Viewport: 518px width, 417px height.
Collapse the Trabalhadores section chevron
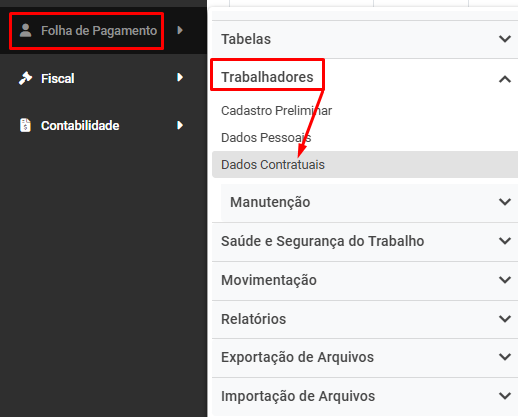click(505, 79)
